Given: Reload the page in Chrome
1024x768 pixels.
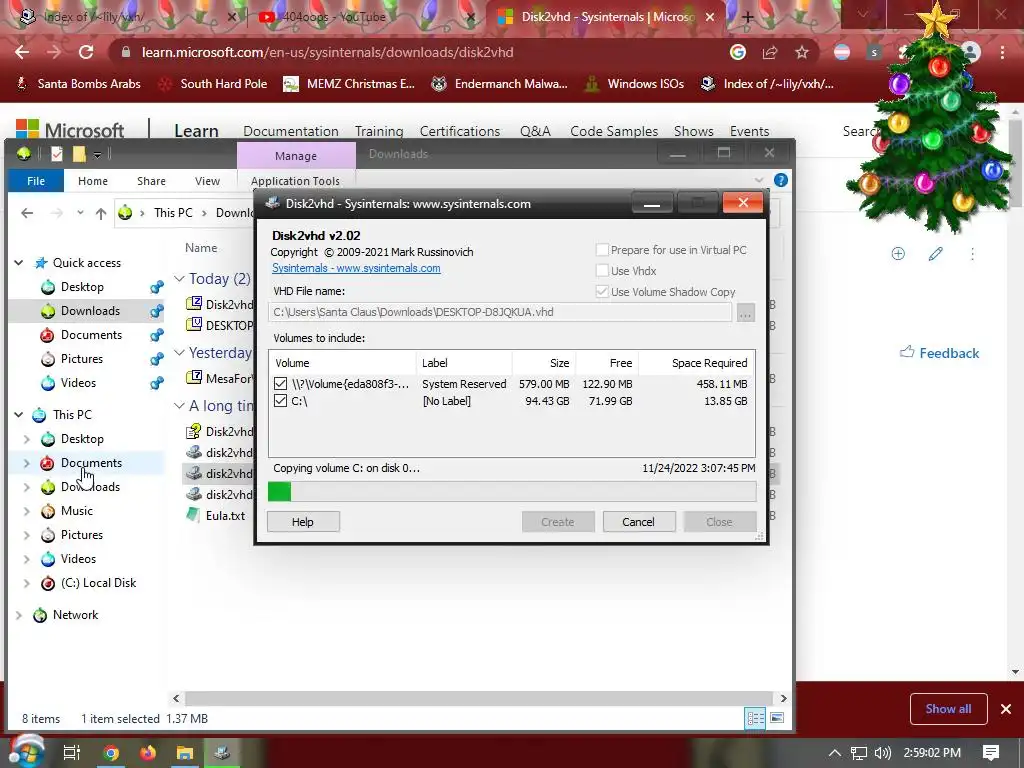Looking at the screenshot, I should pos(86,52).
